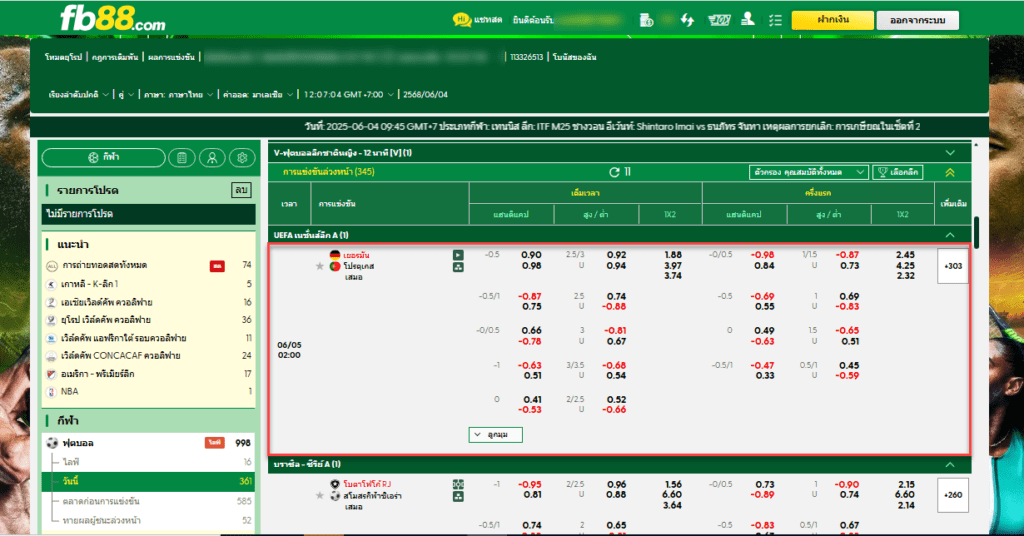
Task: Open the all-properties filter dropdown
Action: click(808, 172)
